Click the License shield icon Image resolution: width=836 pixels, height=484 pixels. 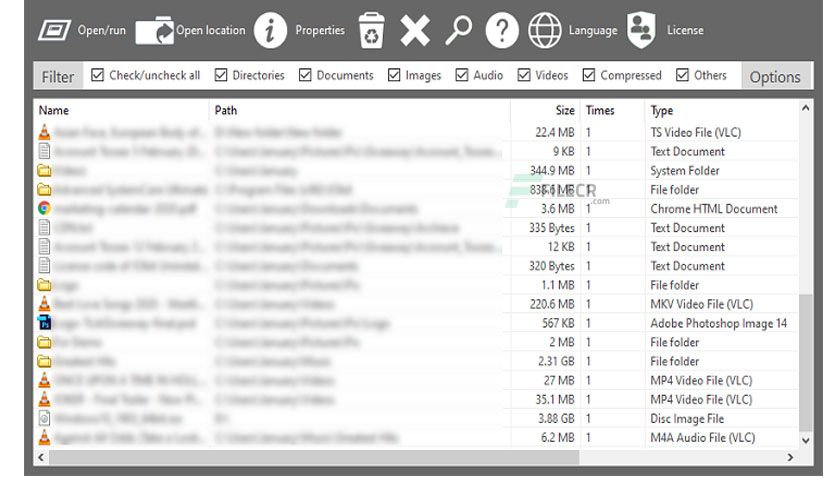(x=641, y=30)
